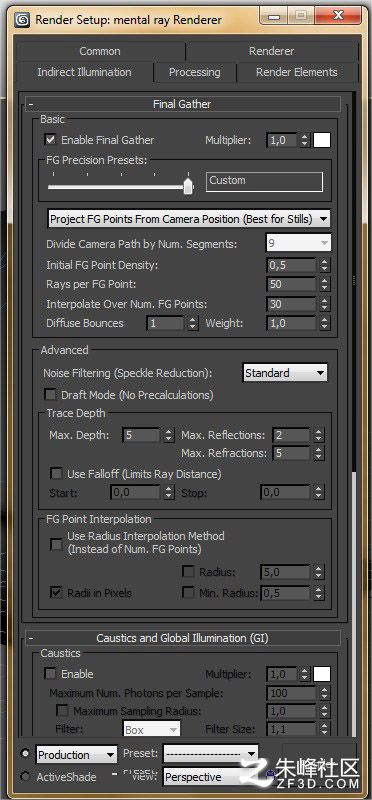Toggle the Min. Radius checkbox
Screen dimensions: 372x800
pyautogui.click(x=188, y=593)
